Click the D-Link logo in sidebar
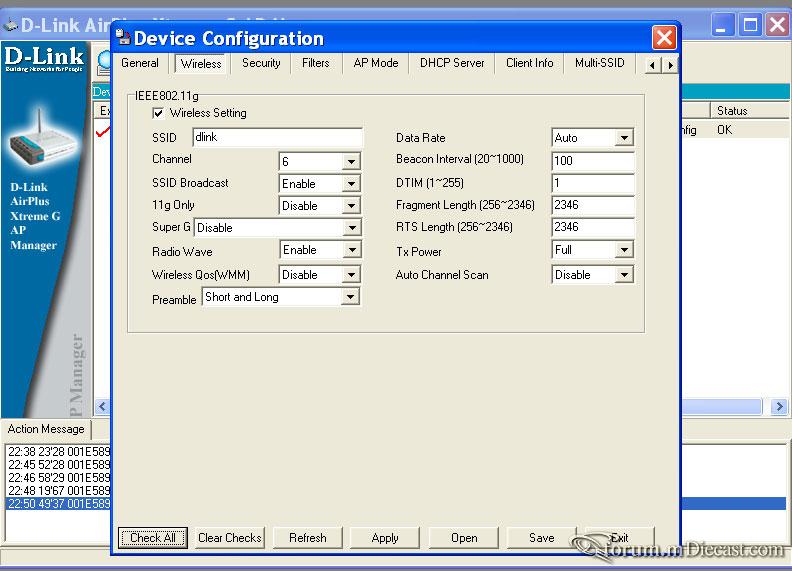Viewport: 792px width, 571px height. [44, 59]
